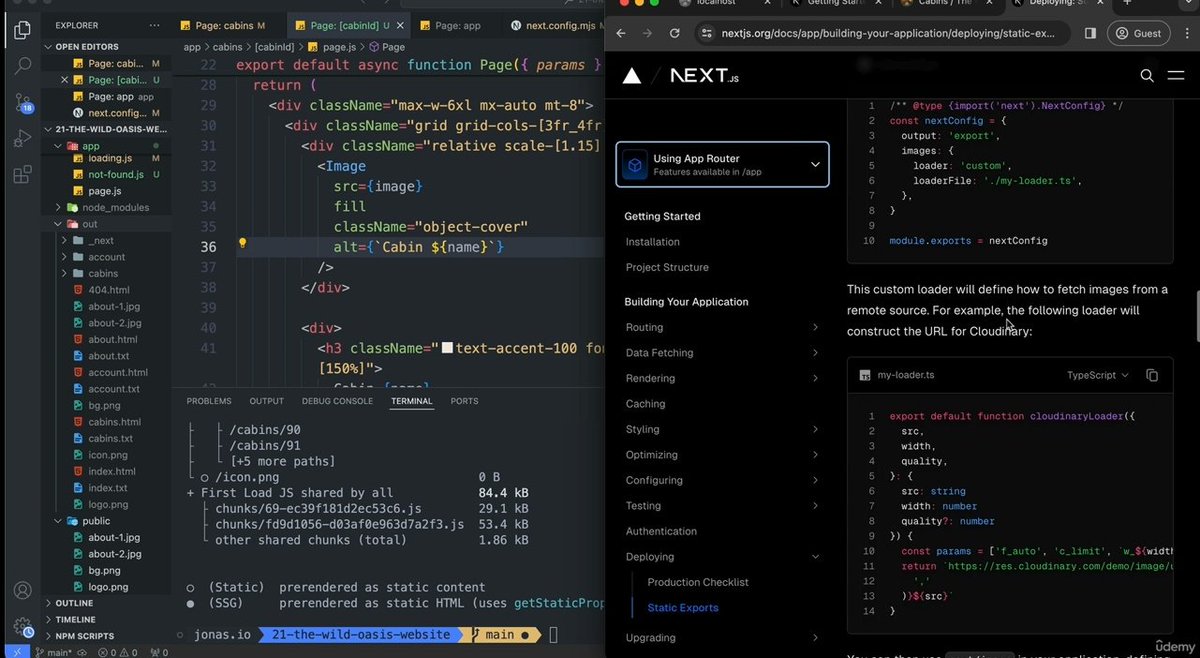The height and width of the screenshot is (658, 1200).
Task: Expand the Timeline section
Action: (x=75, y=619)
